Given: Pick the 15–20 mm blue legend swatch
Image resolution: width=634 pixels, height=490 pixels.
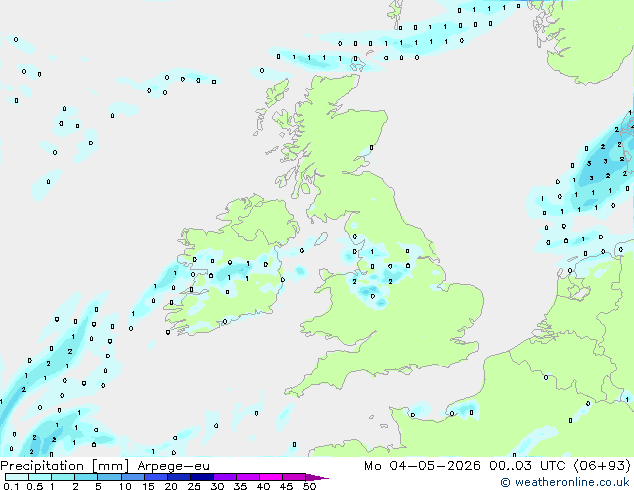Looking at the screenshot, I should [155, 477].
